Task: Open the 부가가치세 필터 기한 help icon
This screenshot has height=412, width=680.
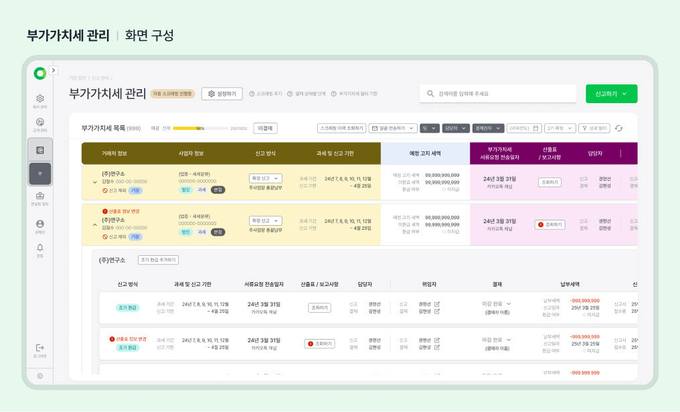Action: [333, 94]
